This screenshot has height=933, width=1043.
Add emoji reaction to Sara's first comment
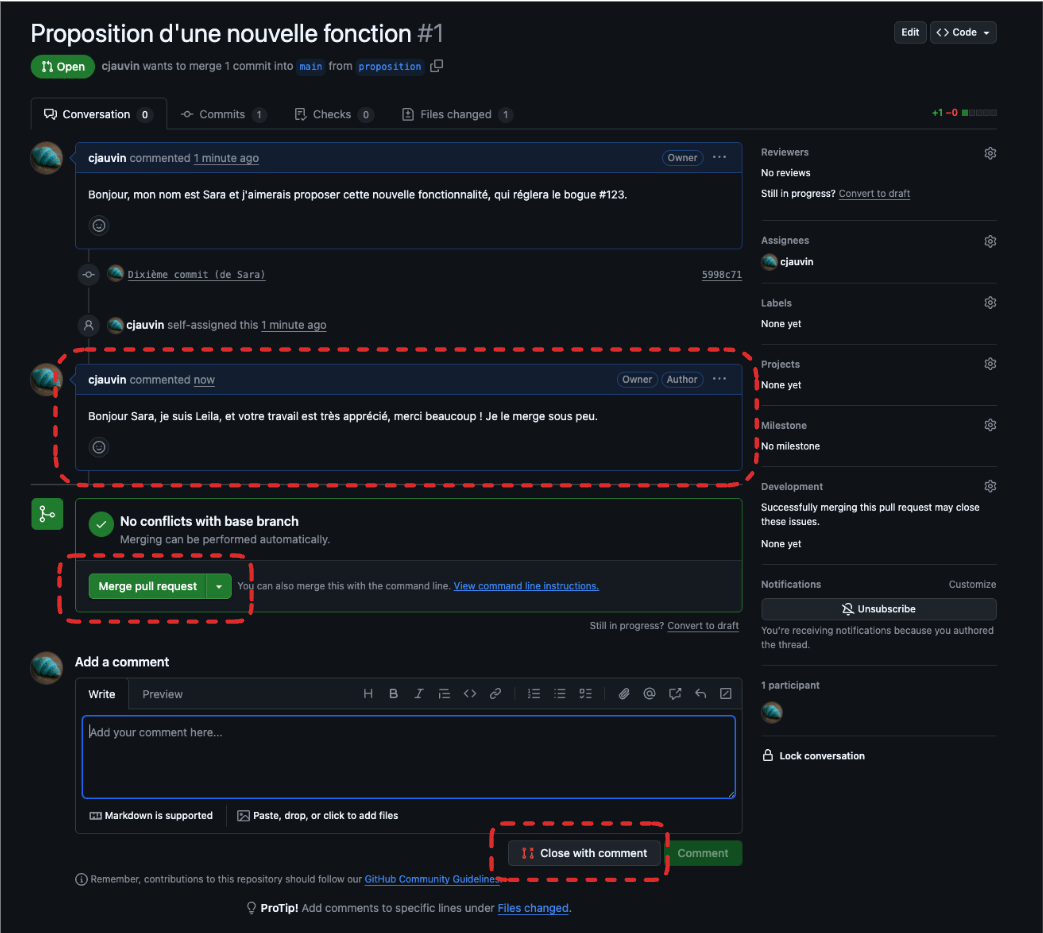[x=99, y=226]
